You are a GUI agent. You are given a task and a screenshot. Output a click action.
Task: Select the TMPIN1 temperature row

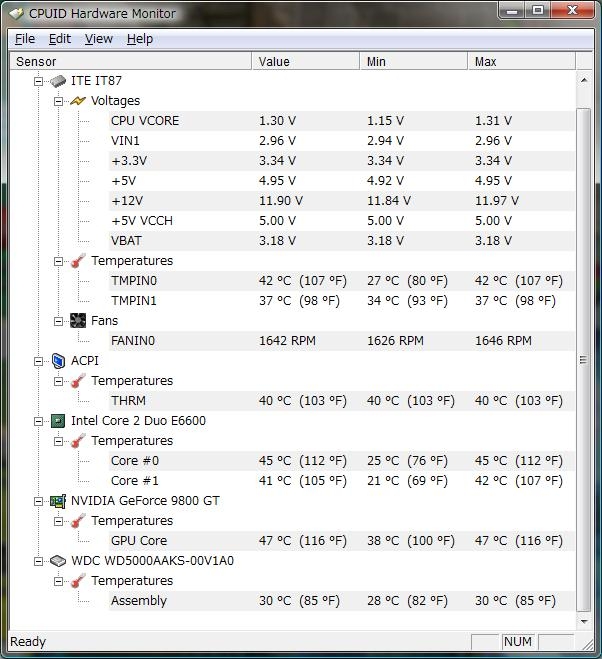342,301
